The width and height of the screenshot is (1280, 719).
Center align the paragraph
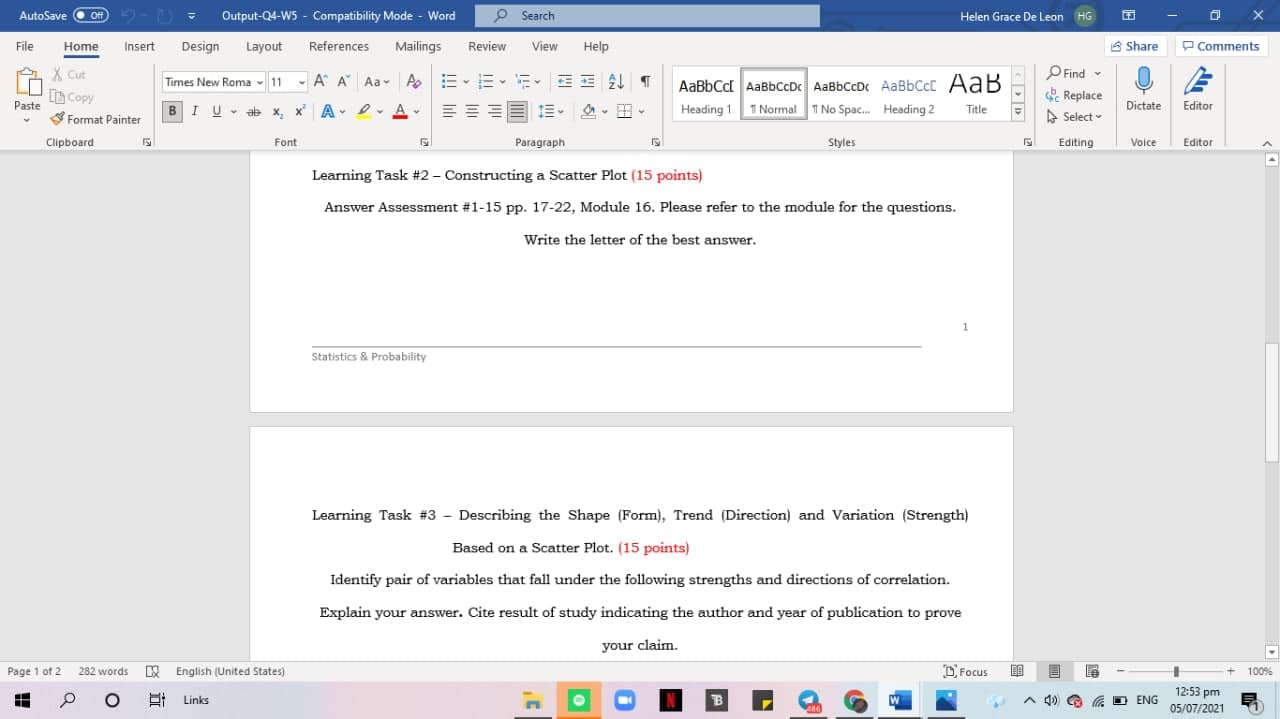[x=471, y=111]
